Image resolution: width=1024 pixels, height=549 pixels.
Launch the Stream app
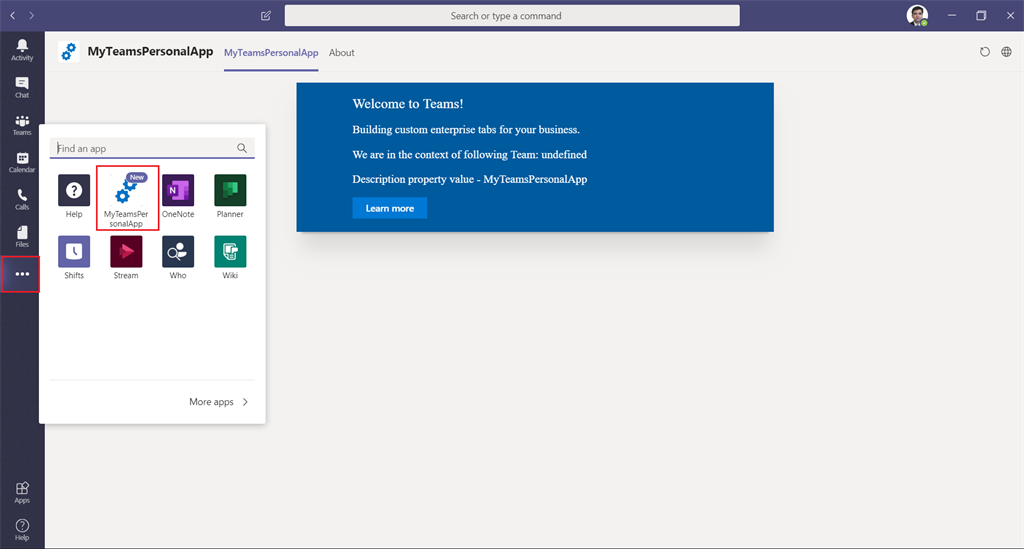click(126, 257)
